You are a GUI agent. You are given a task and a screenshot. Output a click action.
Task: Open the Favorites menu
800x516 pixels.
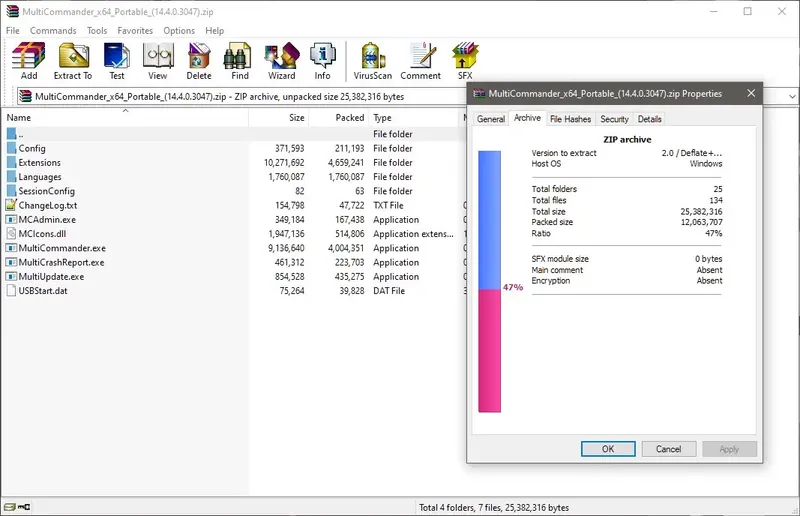135,31
